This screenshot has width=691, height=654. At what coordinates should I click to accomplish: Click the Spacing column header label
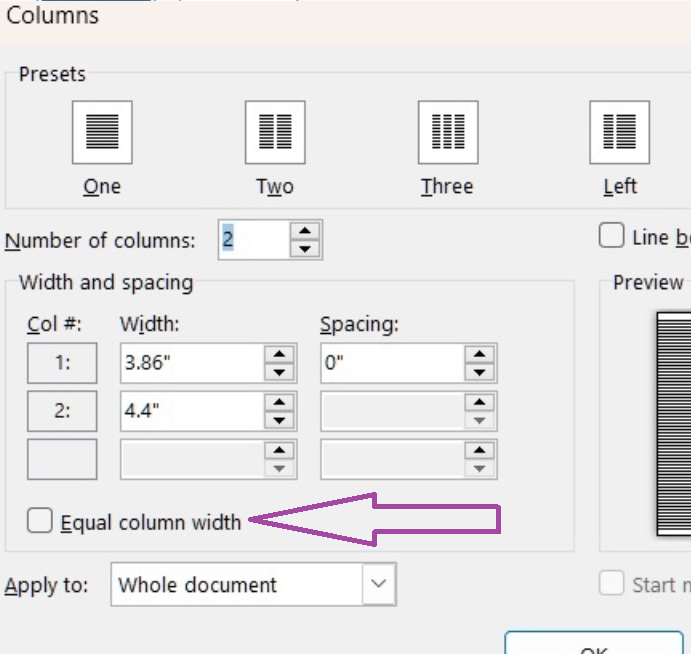click(359, 325)
